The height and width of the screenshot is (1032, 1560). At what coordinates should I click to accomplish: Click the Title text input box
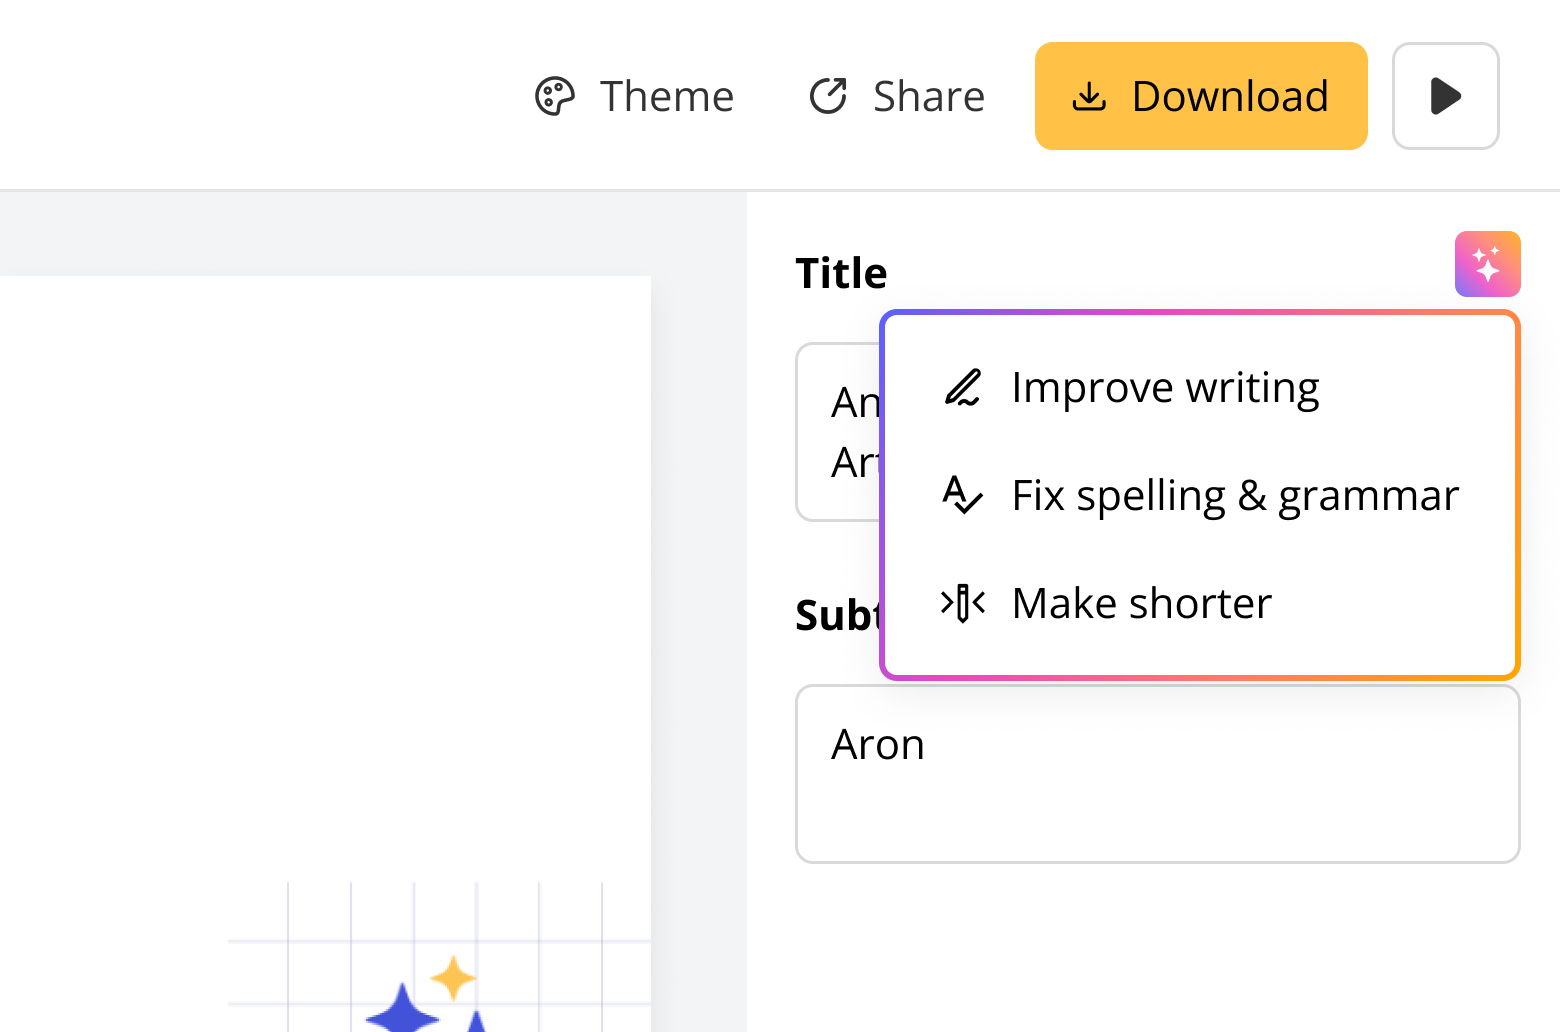(840, 432)
